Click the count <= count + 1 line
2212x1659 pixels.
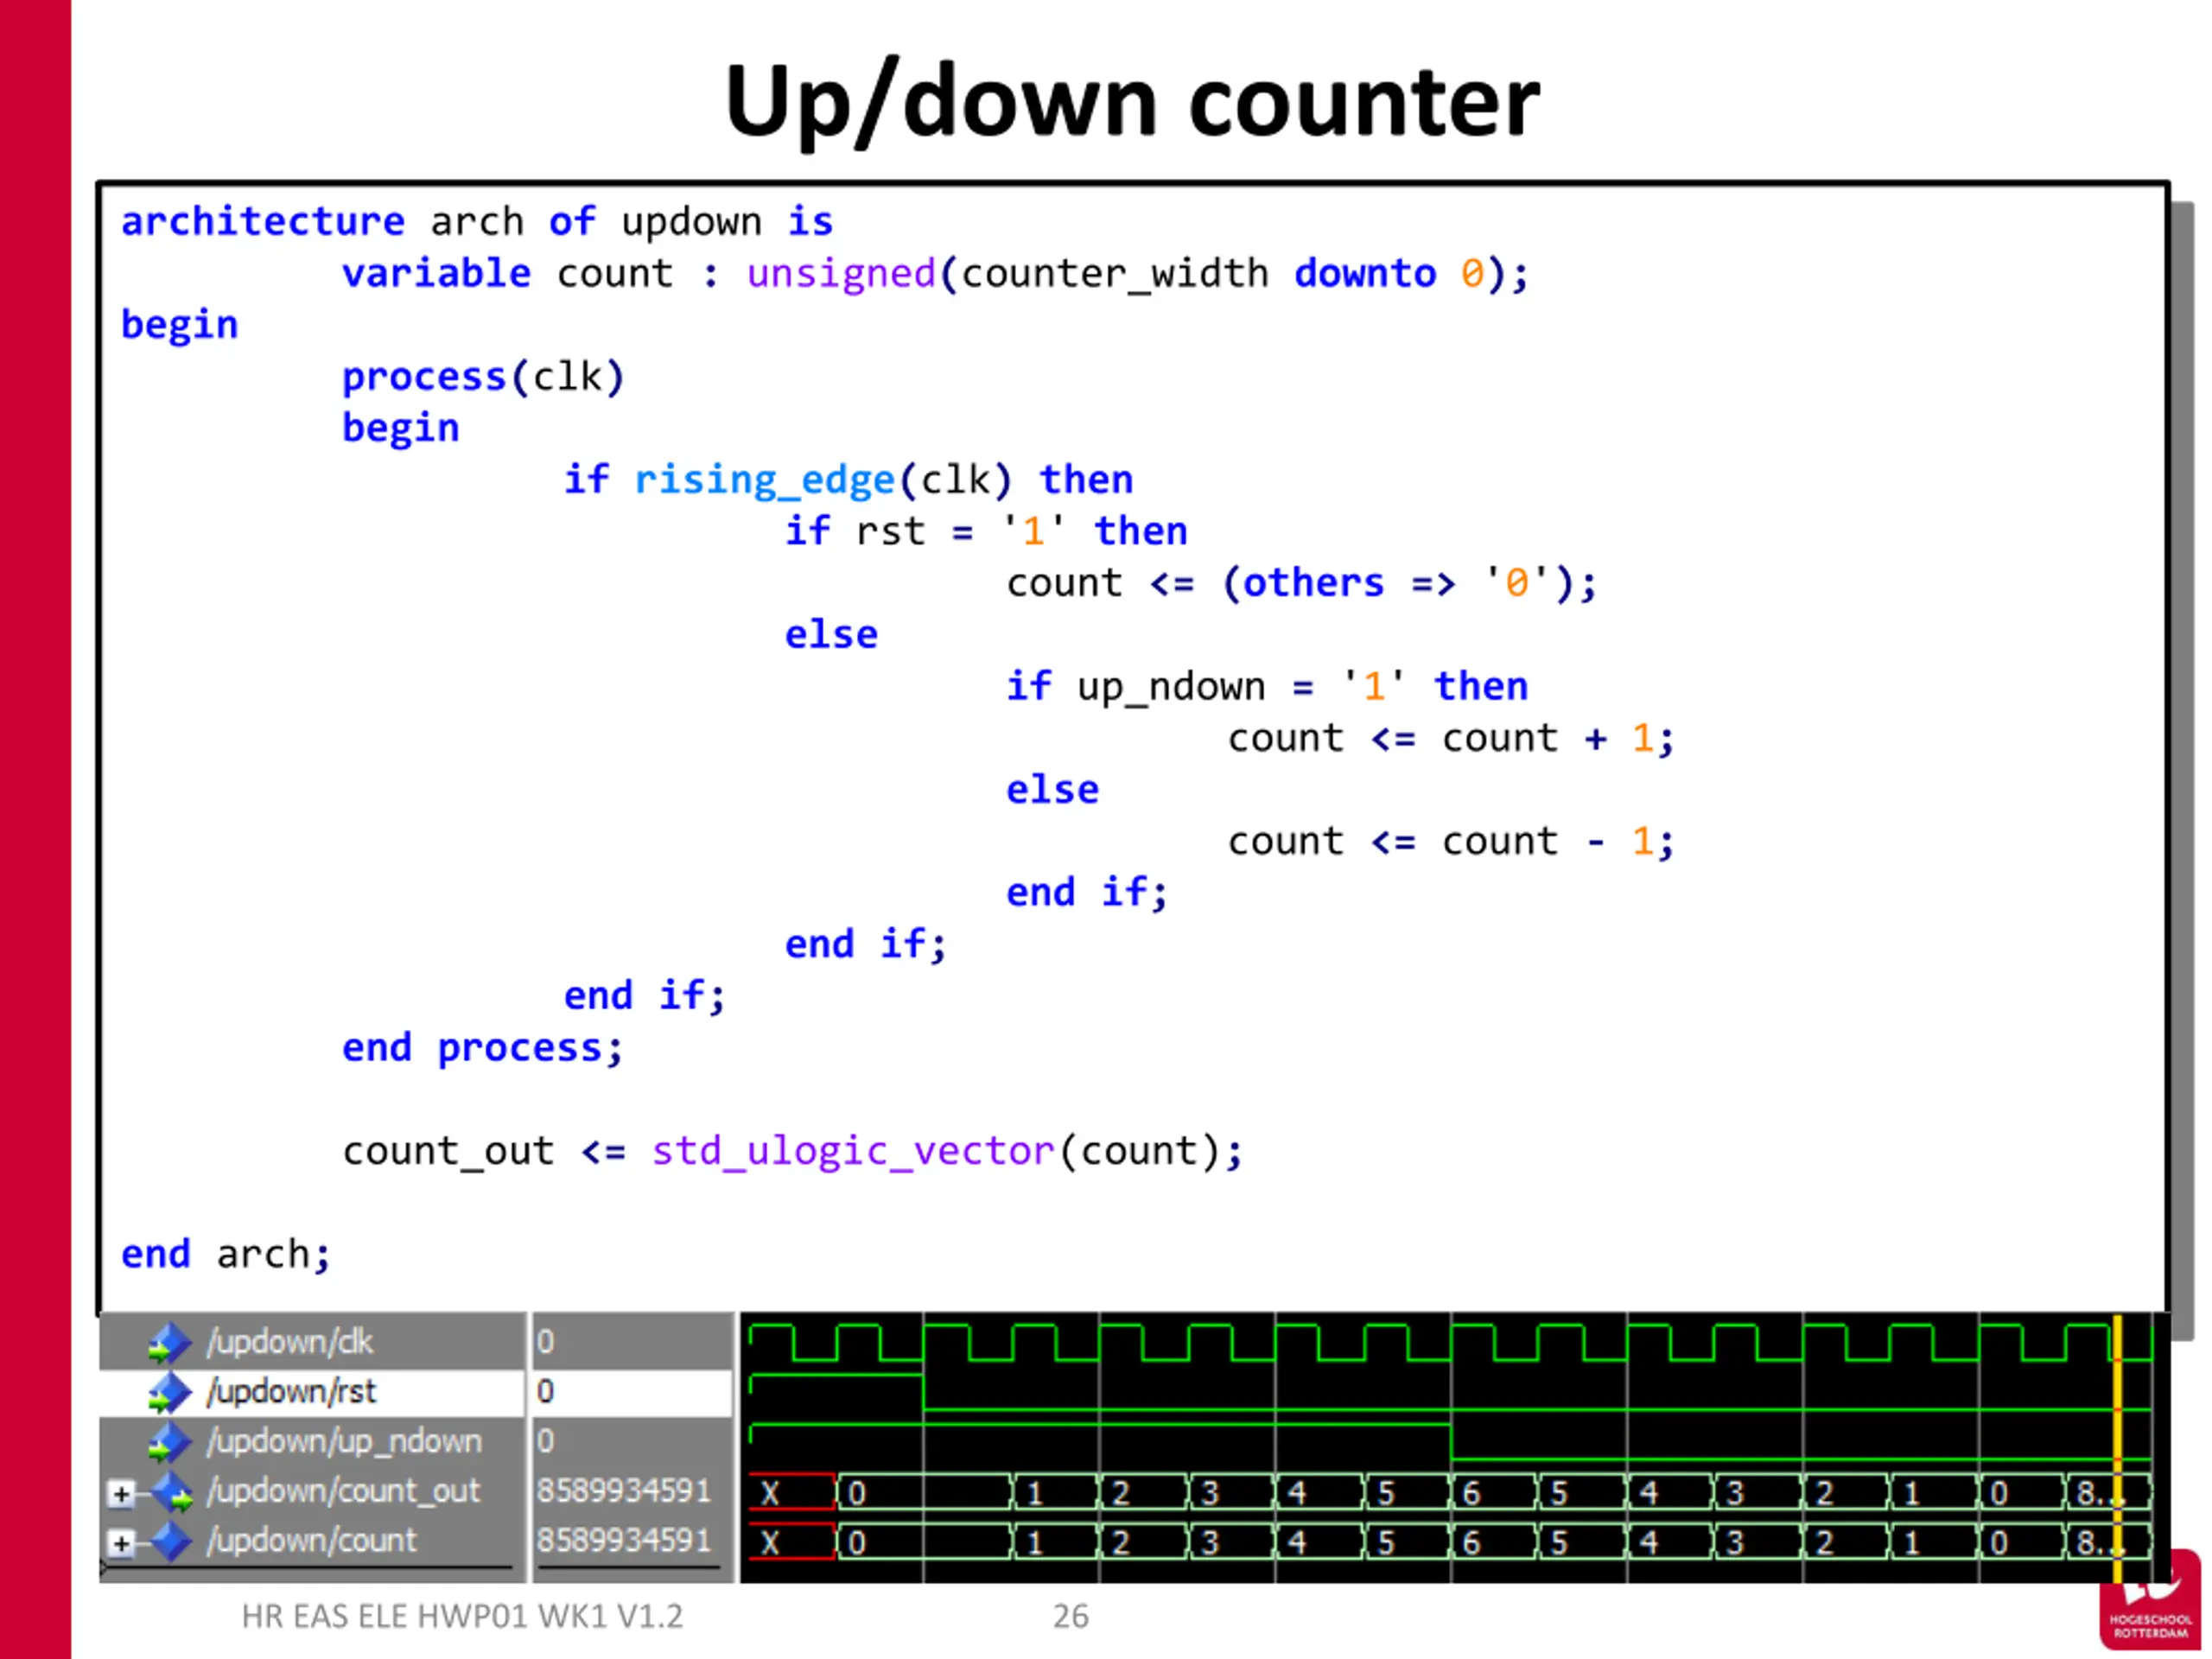1450,738
